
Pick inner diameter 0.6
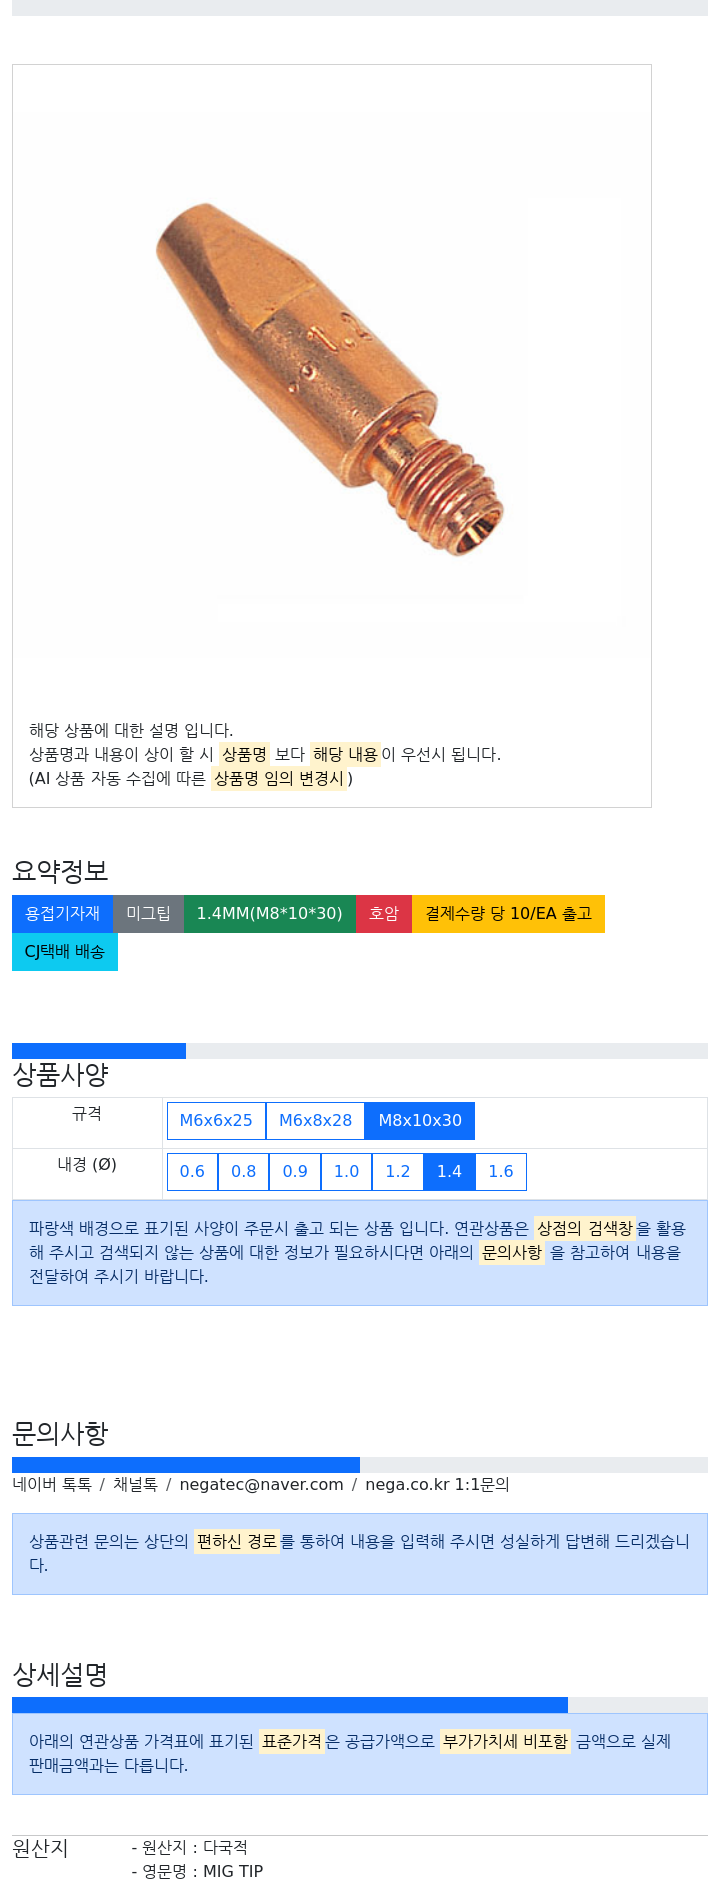pos(192,1172)
